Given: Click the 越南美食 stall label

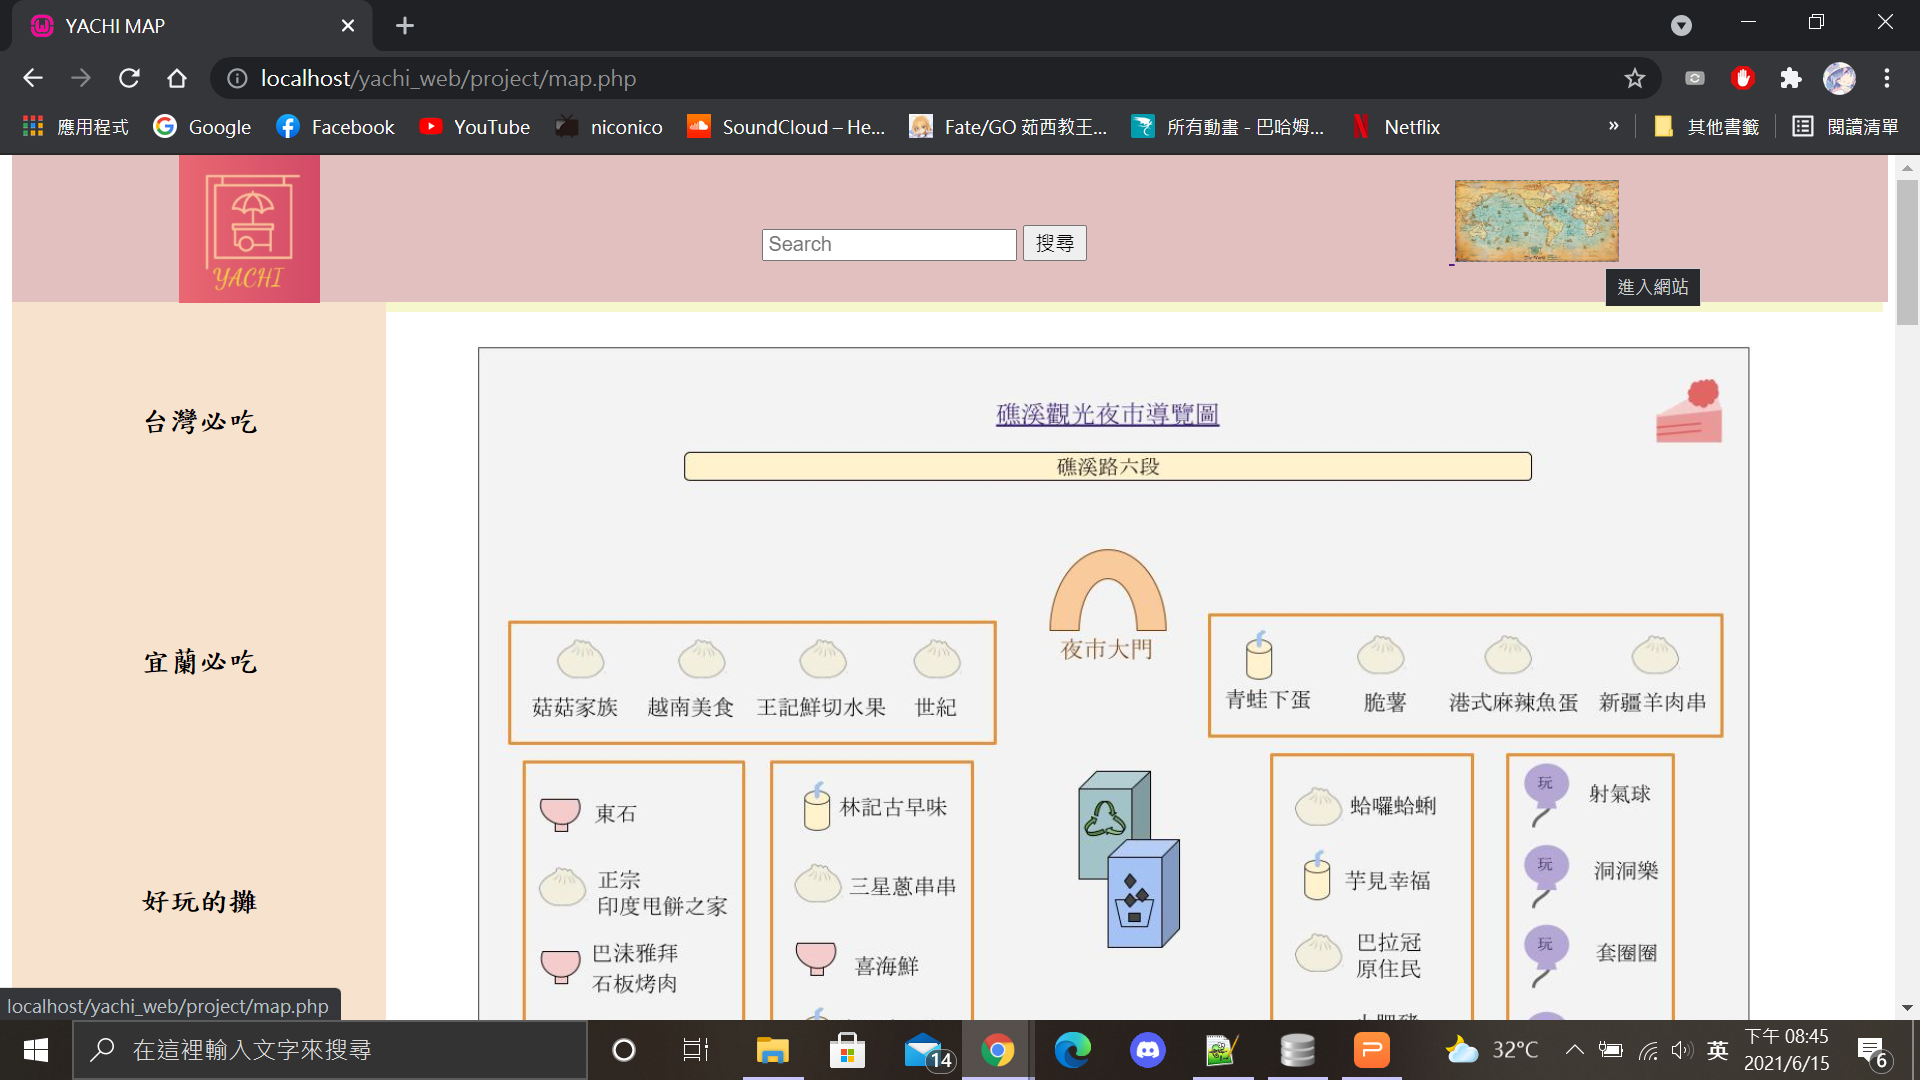Looking at the screenshot, I should tap(690, 707).
